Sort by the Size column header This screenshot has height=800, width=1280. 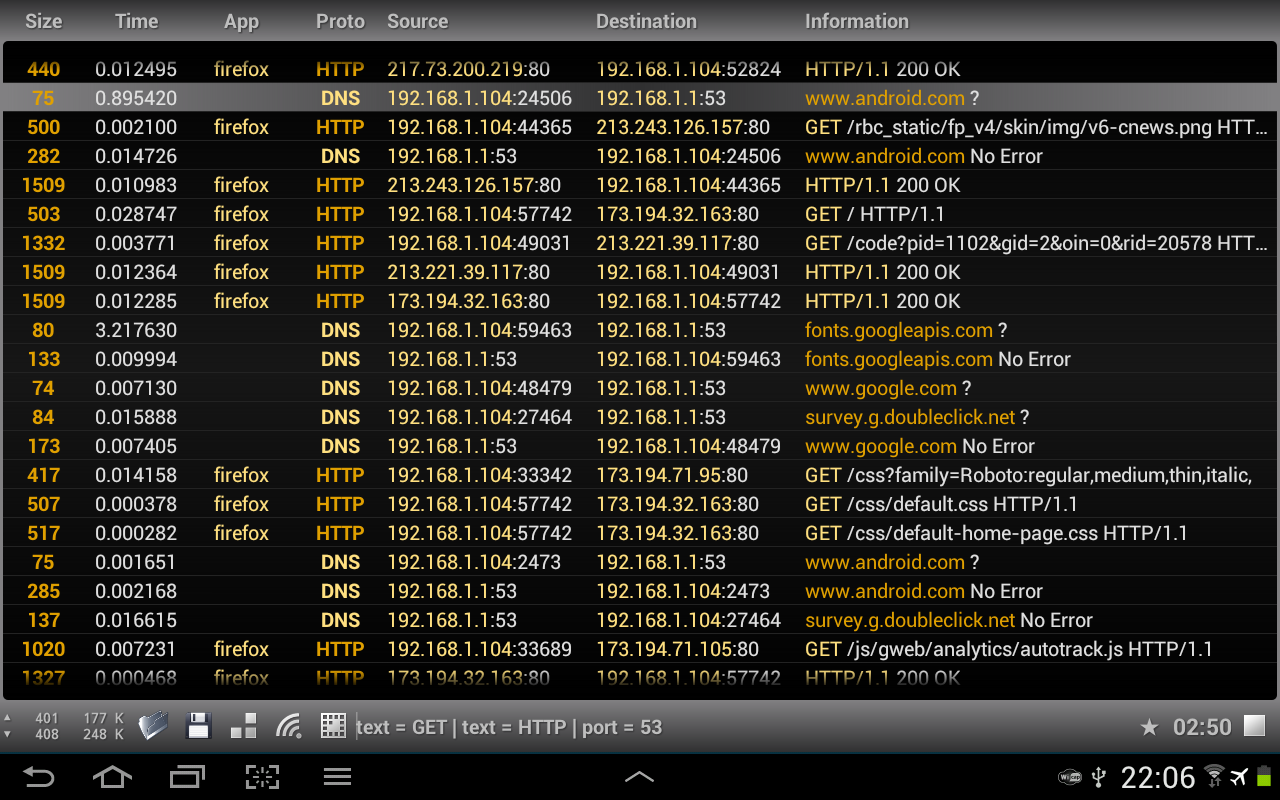[x=43, y=21]
